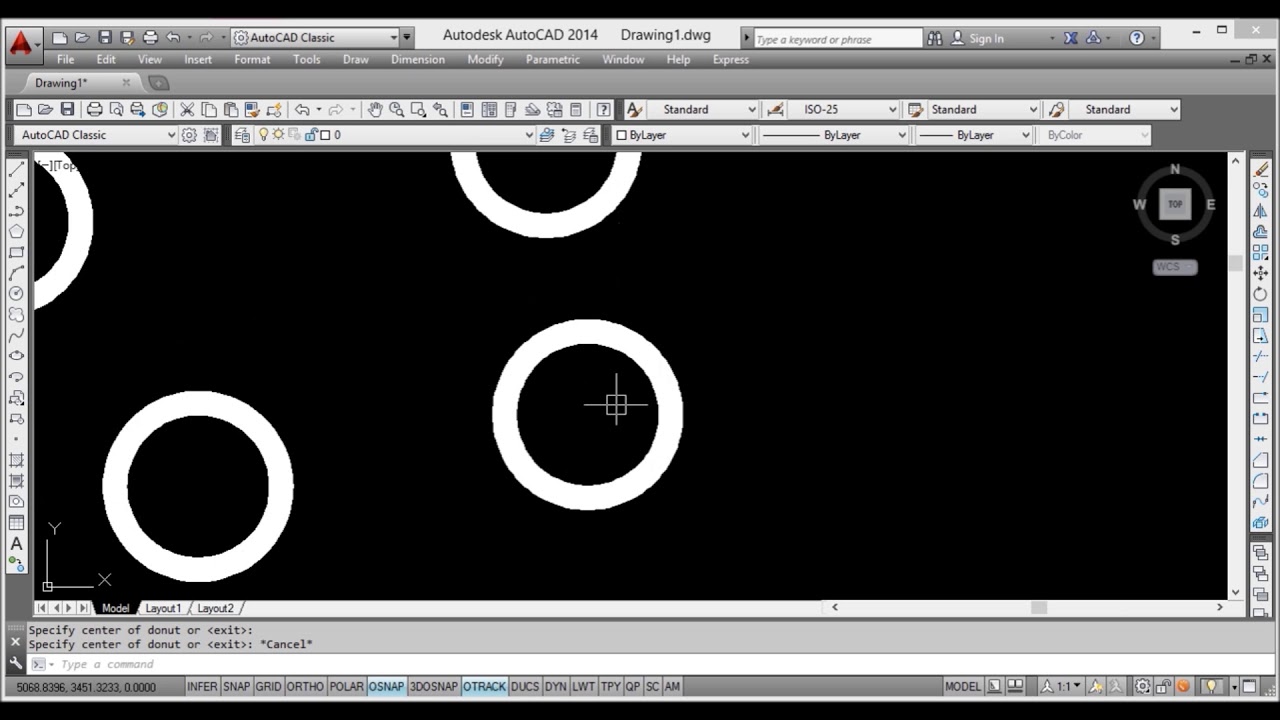
Task: Toggle DYN dynamic input in status bar
Action: point(555,687)
